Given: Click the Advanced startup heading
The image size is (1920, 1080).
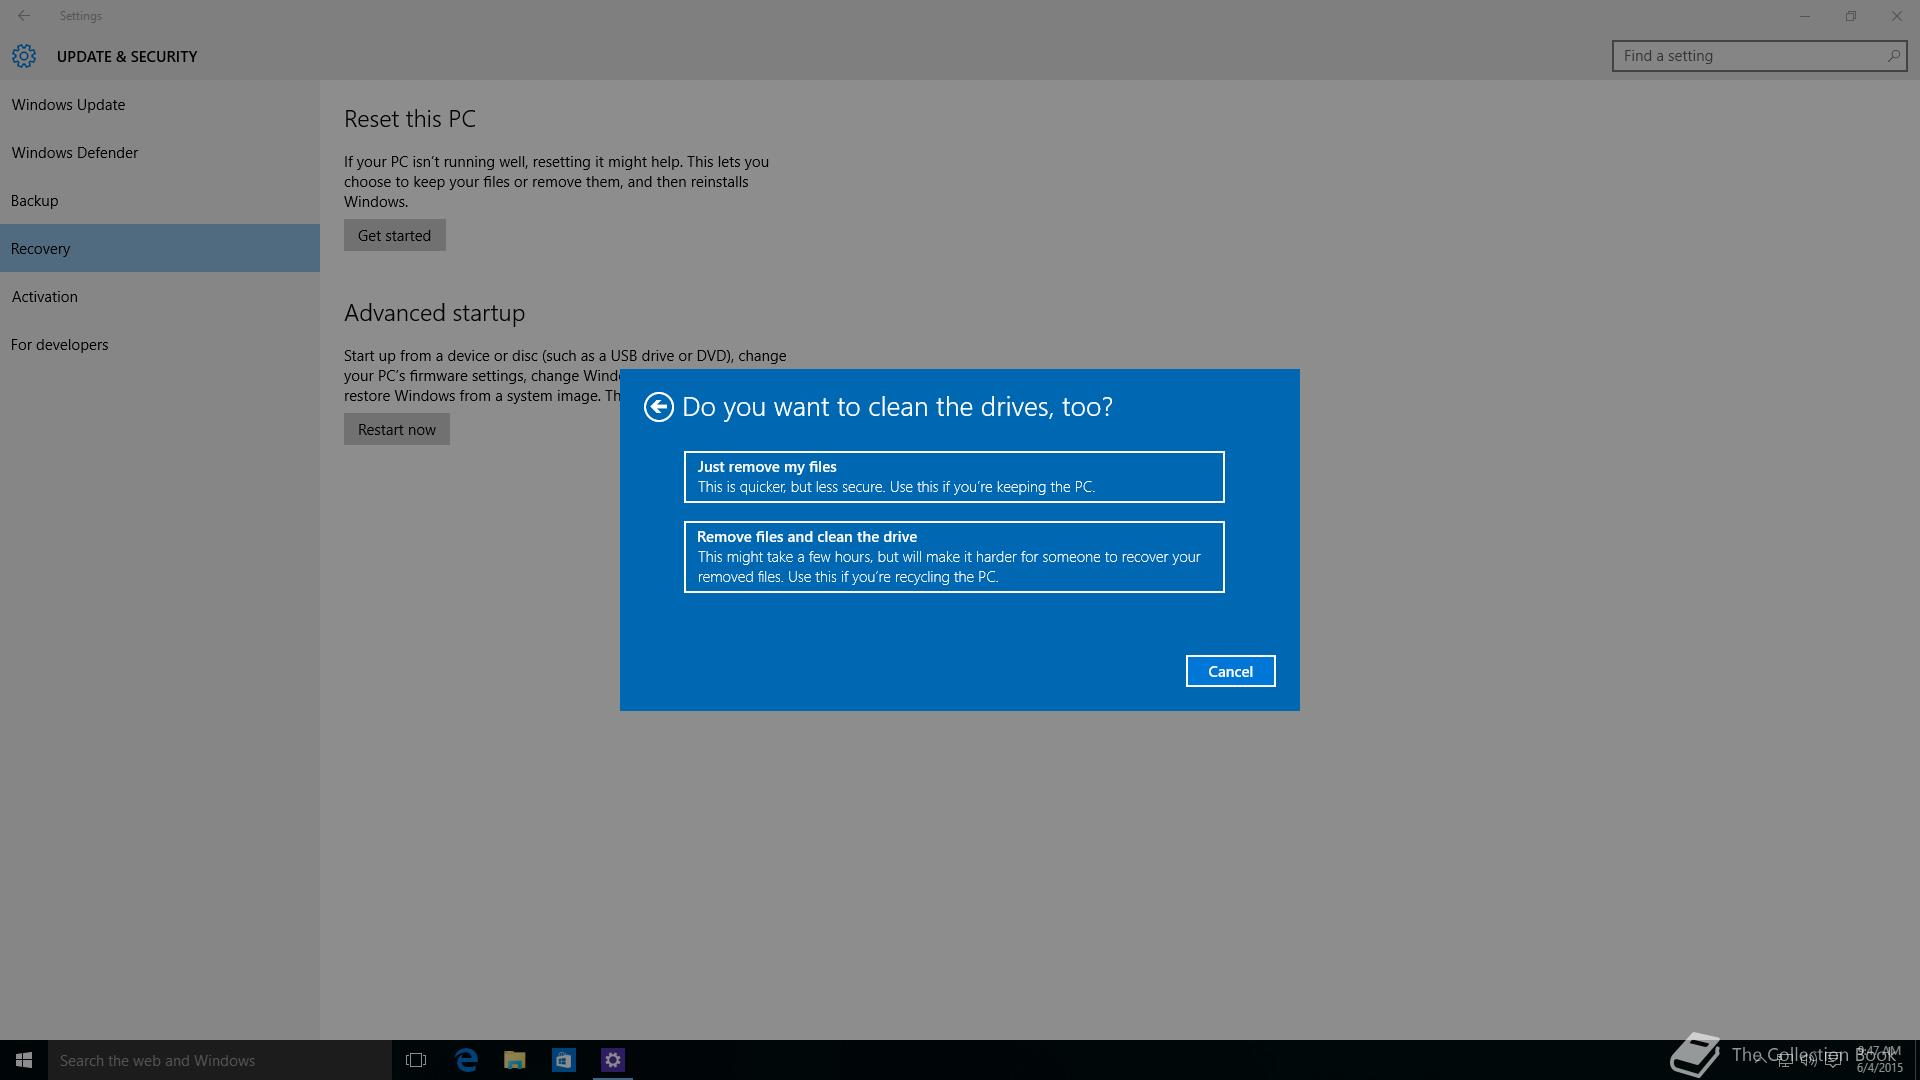Looking at the screenshot, I should click(x=434, y=313).
